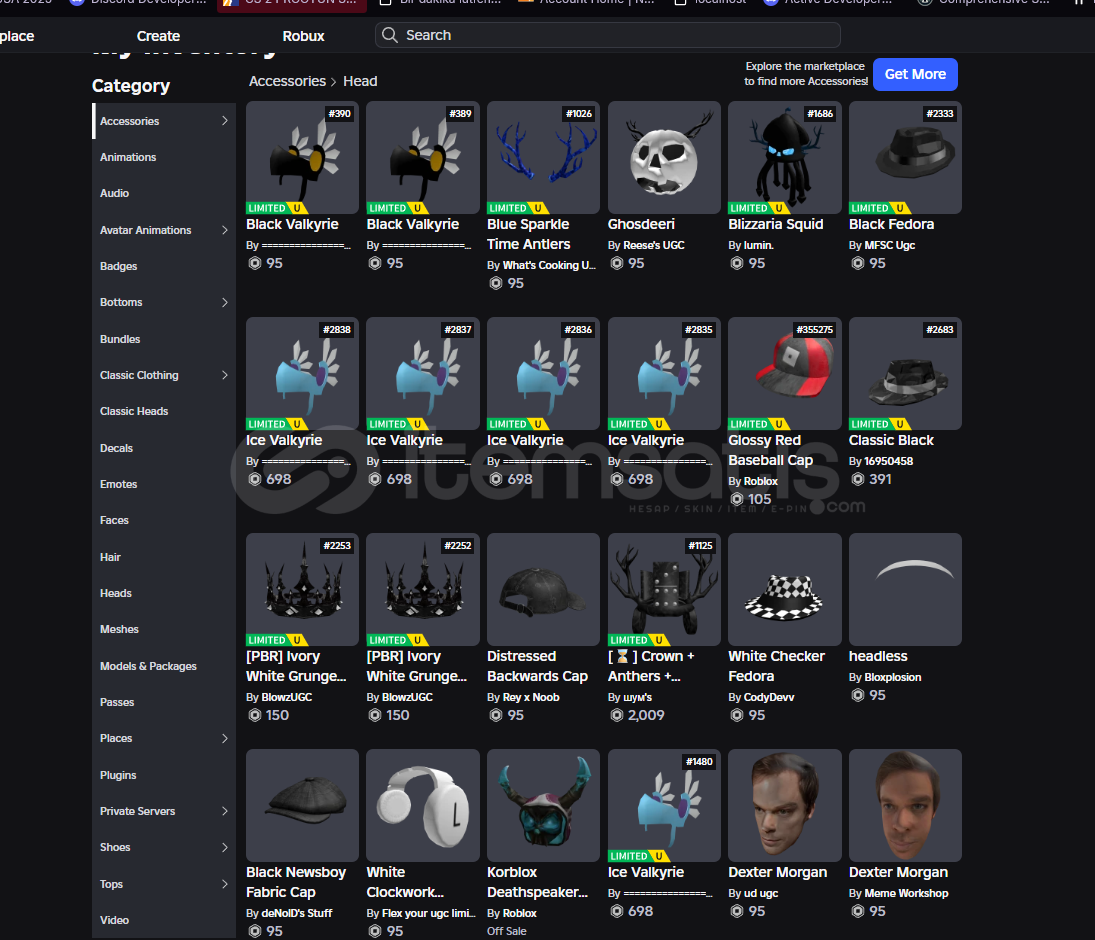The image size is (1095, 940).
Task: Select the Audio category
Action: click(163, 193)
